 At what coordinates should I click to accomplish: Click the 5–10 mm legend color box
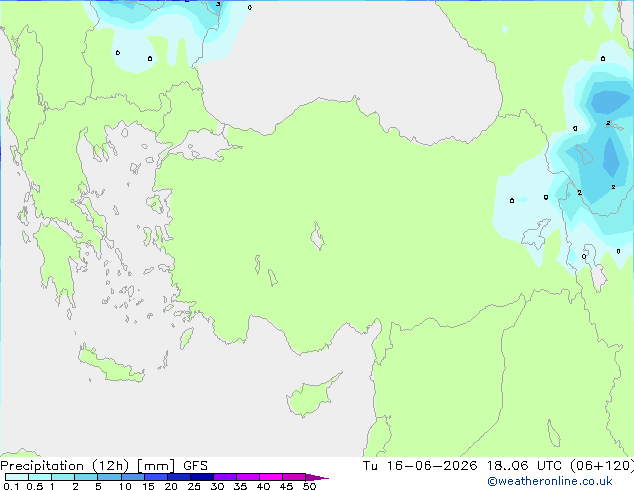[109, 477]
